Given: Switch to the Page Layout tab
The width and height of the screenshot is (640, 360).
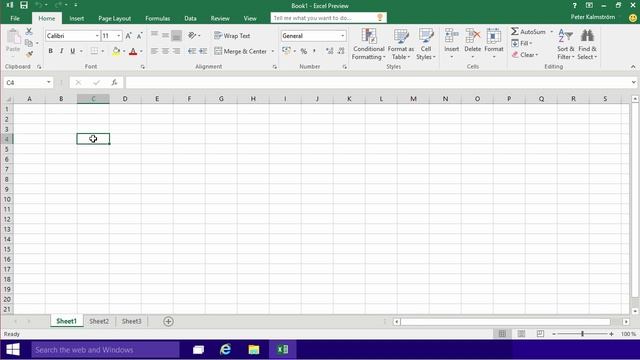Looking at the screenshot, I should tap(114, 18).
